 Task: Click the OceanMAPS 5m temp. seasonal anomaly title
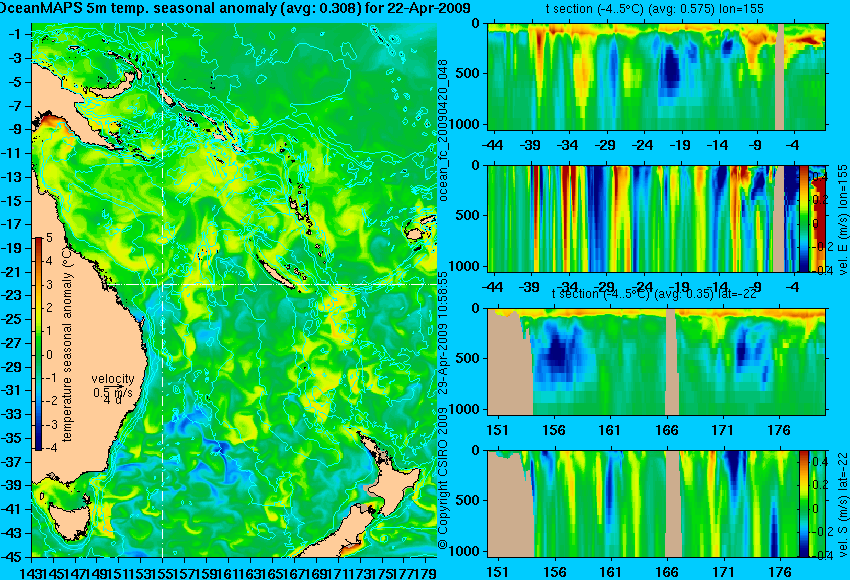coord(235,9)
